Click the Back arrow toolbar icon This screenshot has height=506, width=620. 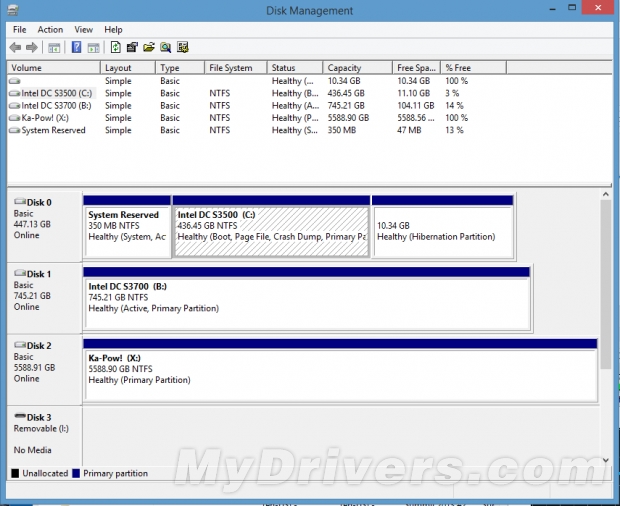[x=15, y=48]
